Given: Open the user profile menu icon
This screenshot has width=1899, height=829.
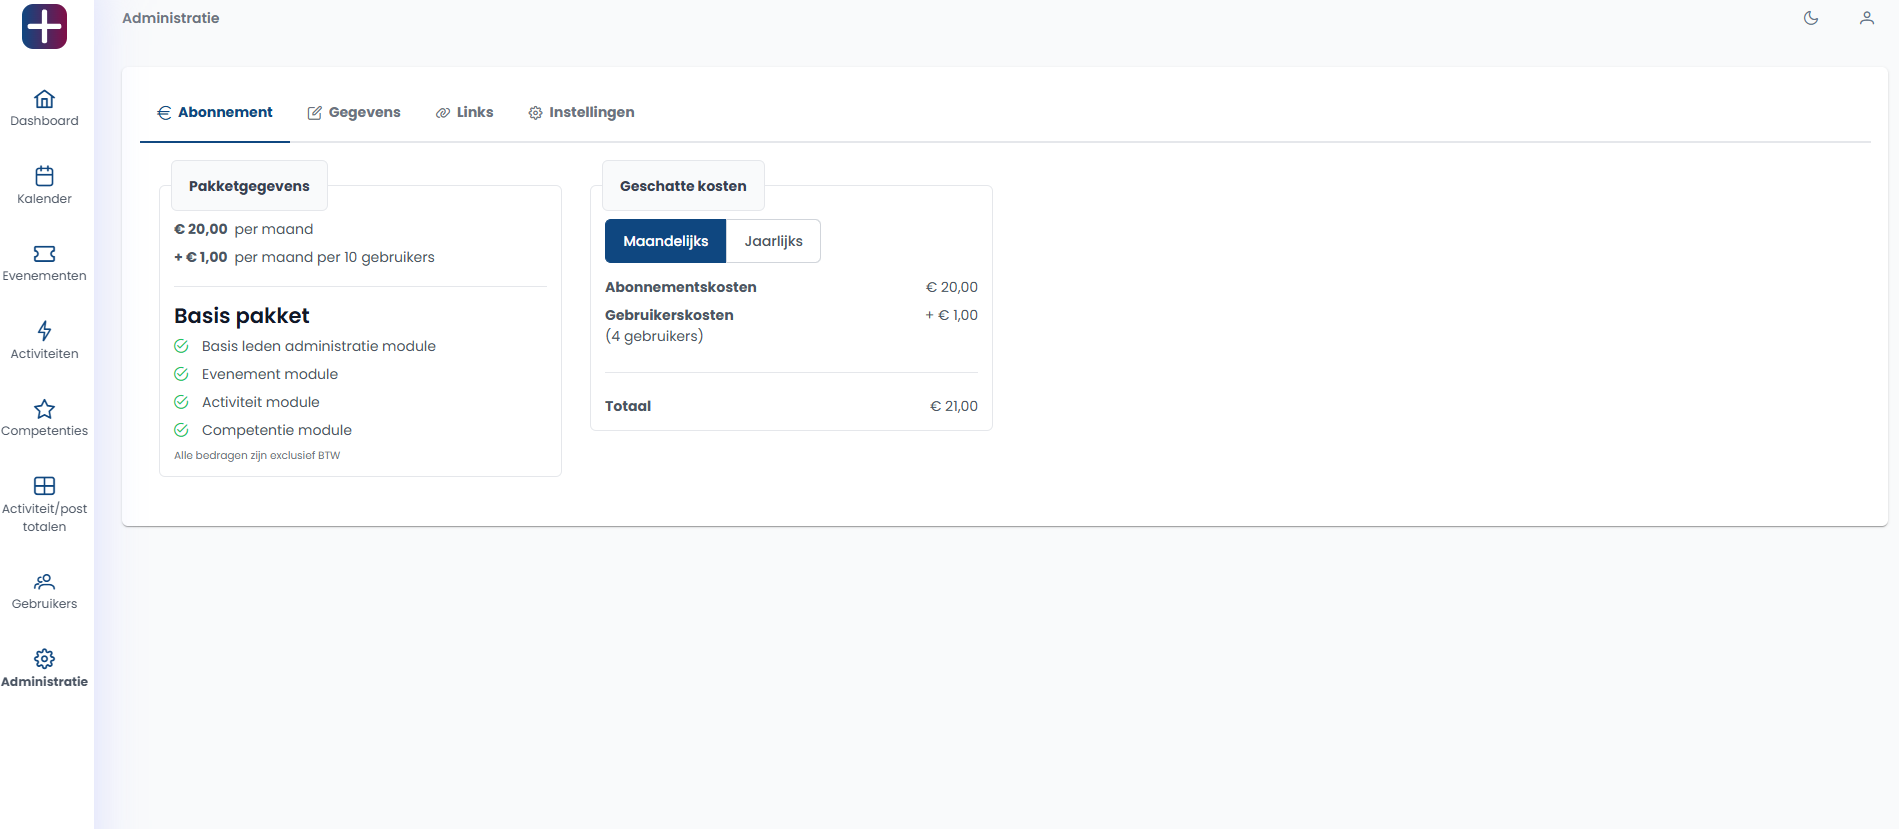Looking at the screenshot, I should click(1867, 18).
